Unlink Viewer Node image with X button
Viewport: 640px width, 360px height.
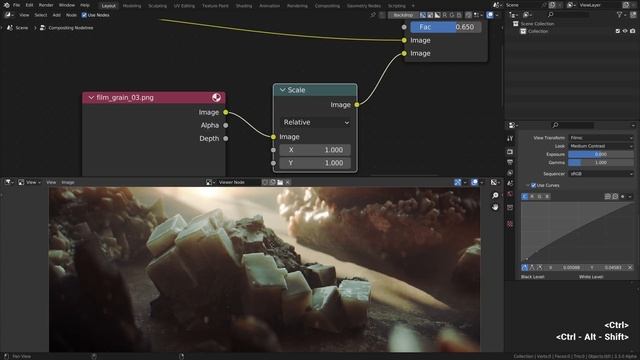[288, 182]
